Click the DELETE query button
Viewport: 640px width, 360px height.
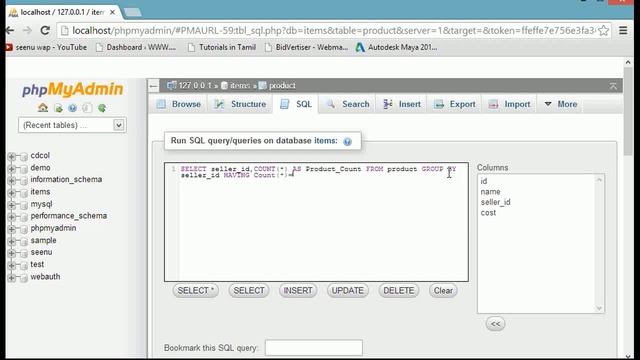click(398, 291)
